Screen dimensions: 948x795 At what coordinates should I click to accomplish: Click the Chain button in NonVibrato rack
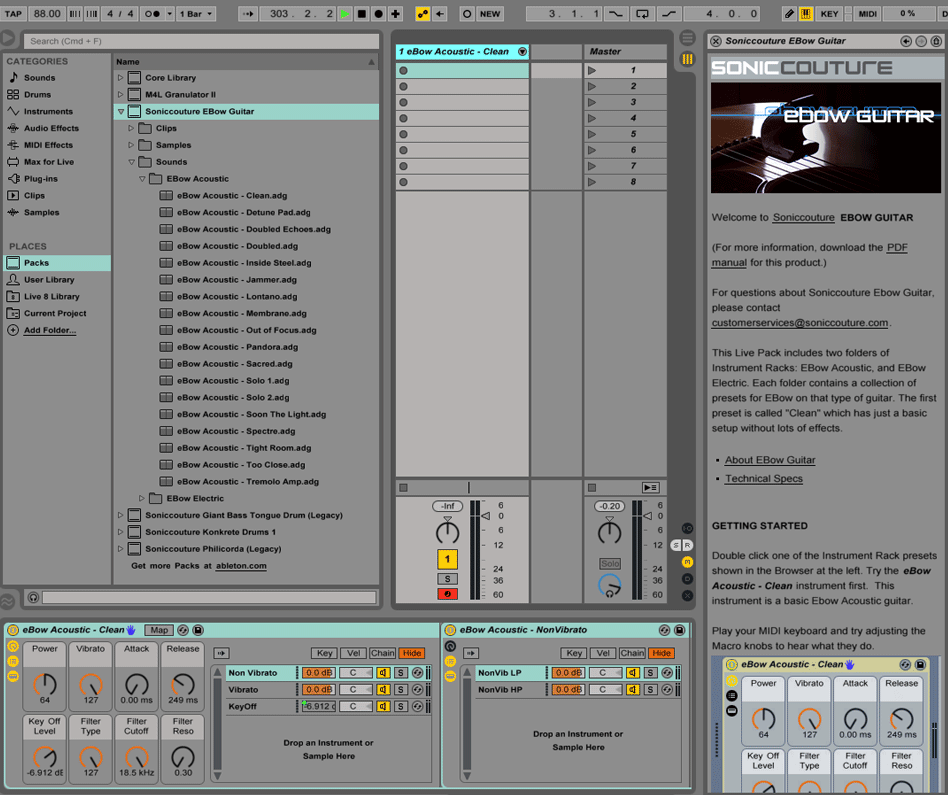pyautogui.click(x=632, y=653)
